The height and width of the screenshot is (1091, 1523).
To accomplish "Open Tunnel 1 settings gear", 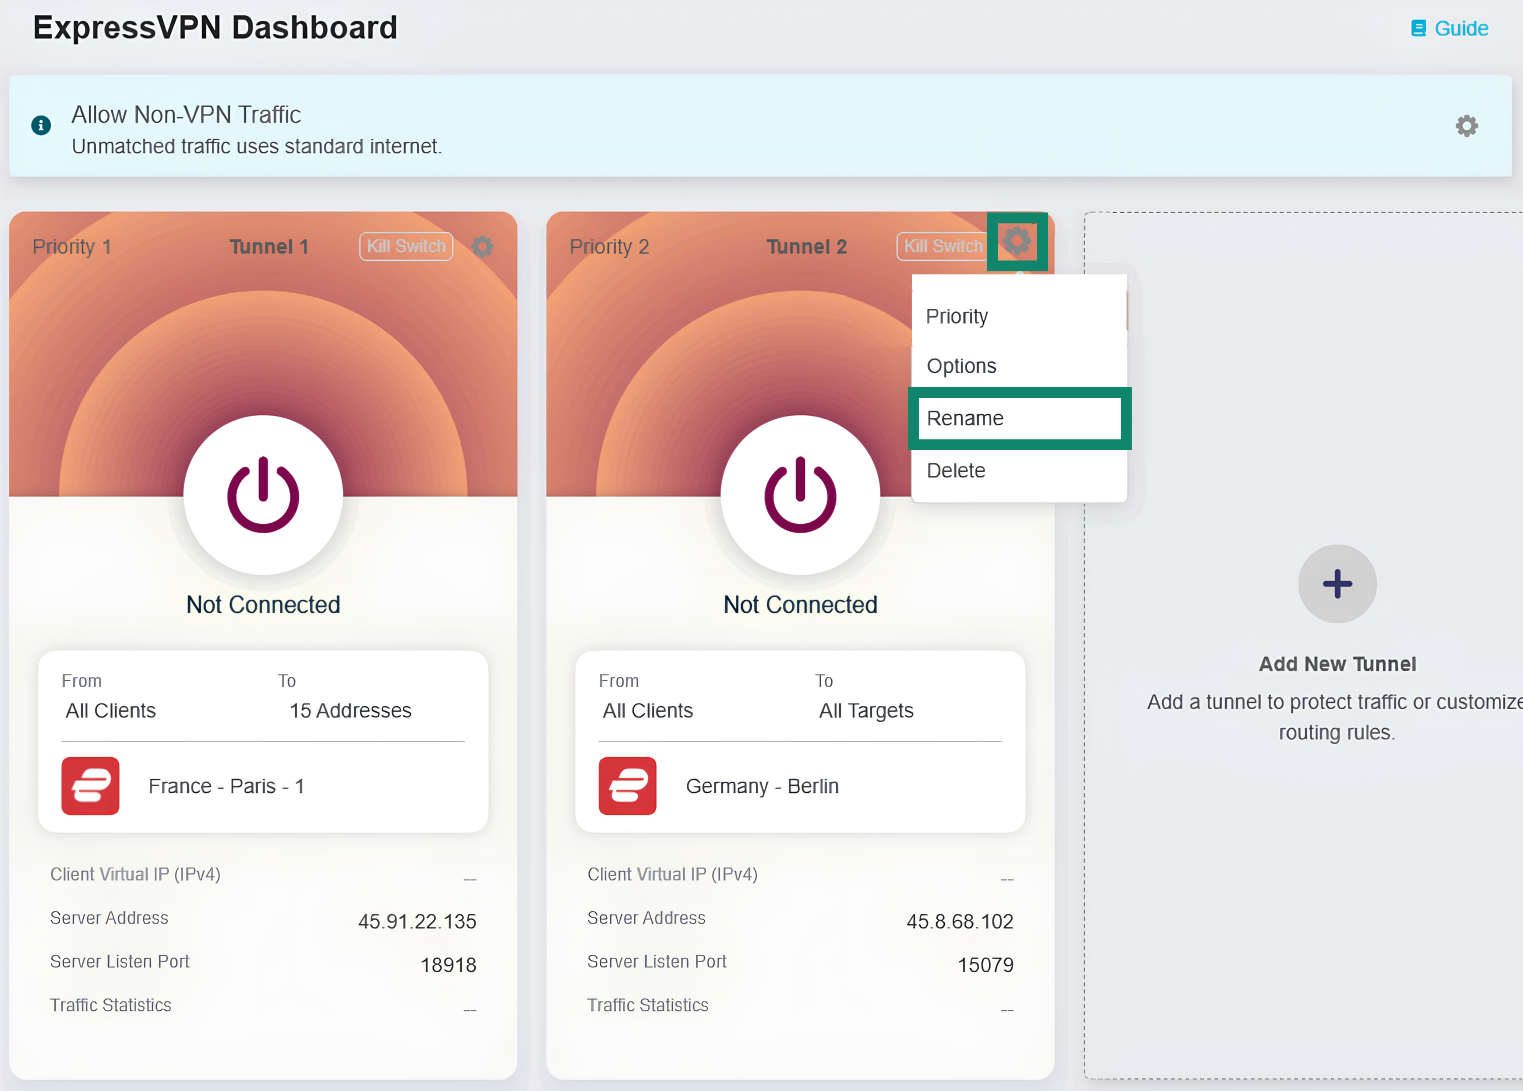I will [x=482, y=246].
